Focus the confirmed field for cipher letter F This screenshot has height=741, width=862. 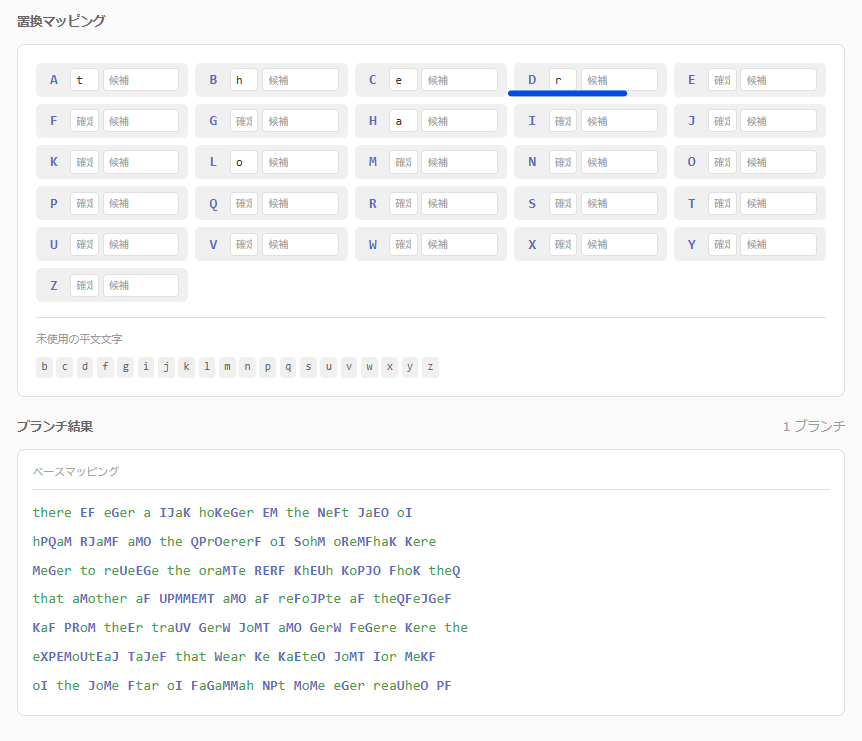click(x=84, y=121)
